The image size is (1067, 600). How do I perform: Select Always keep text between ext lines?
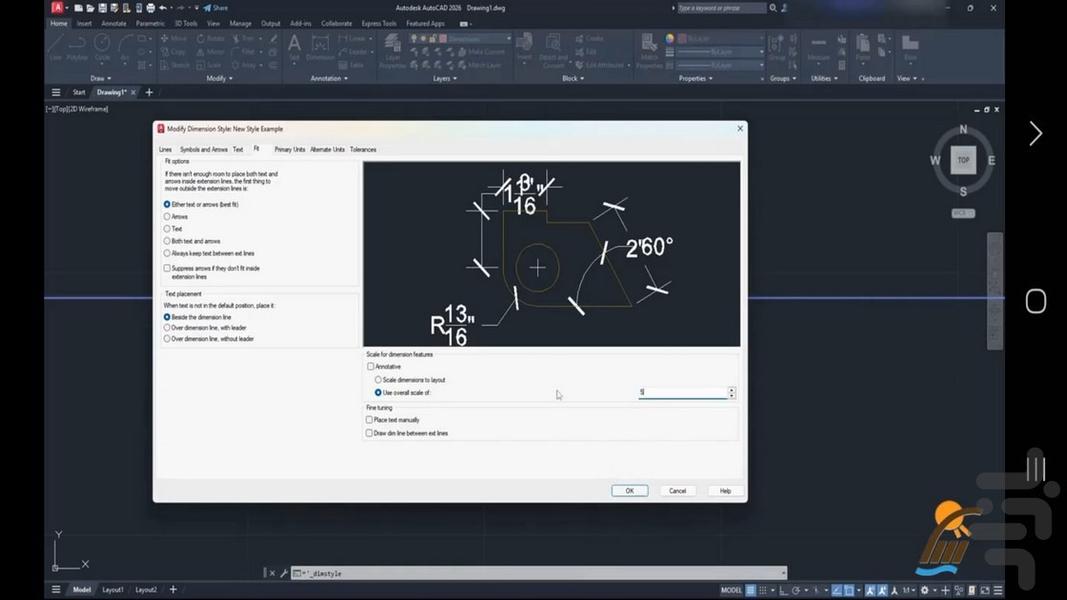(x=167, y=254)
